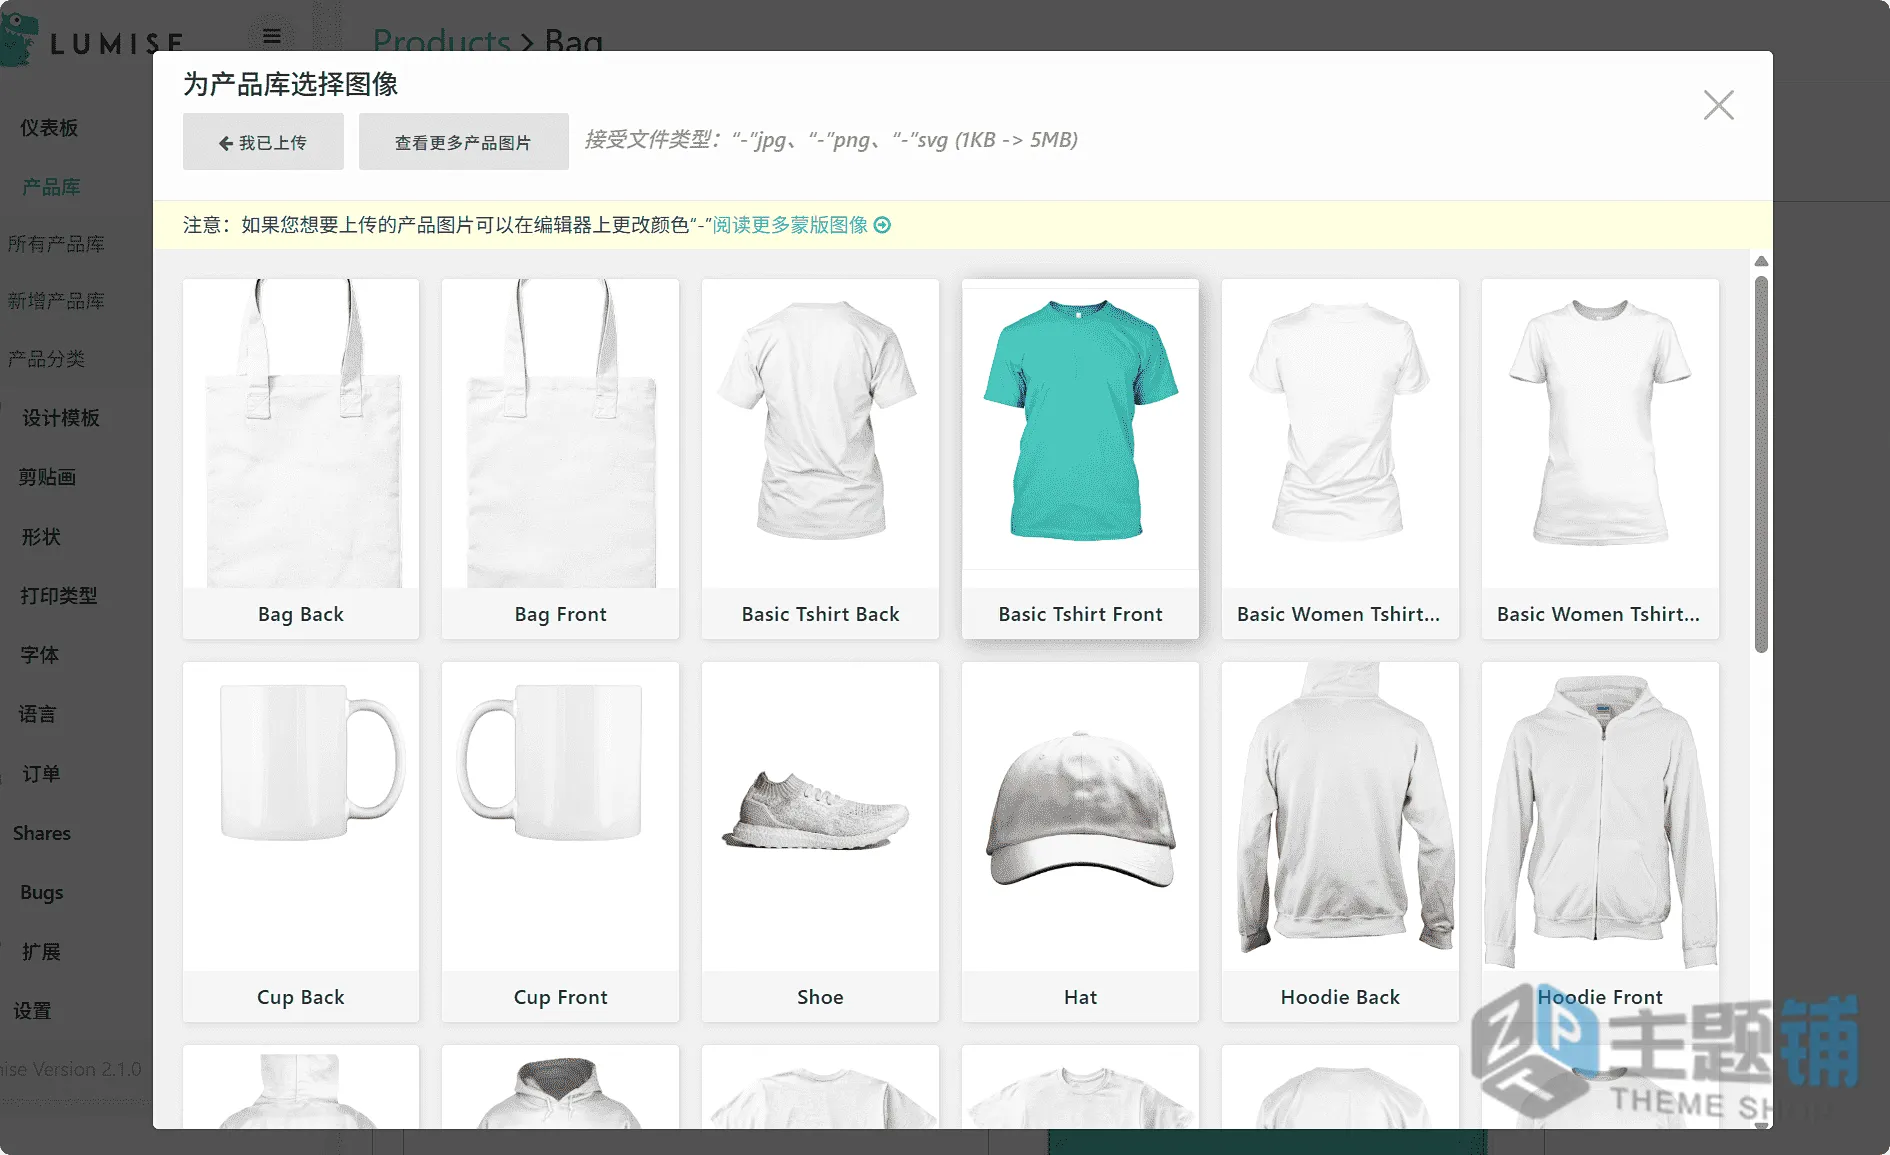Go to 所有产品库 submenu item

(x=56, y=244)
